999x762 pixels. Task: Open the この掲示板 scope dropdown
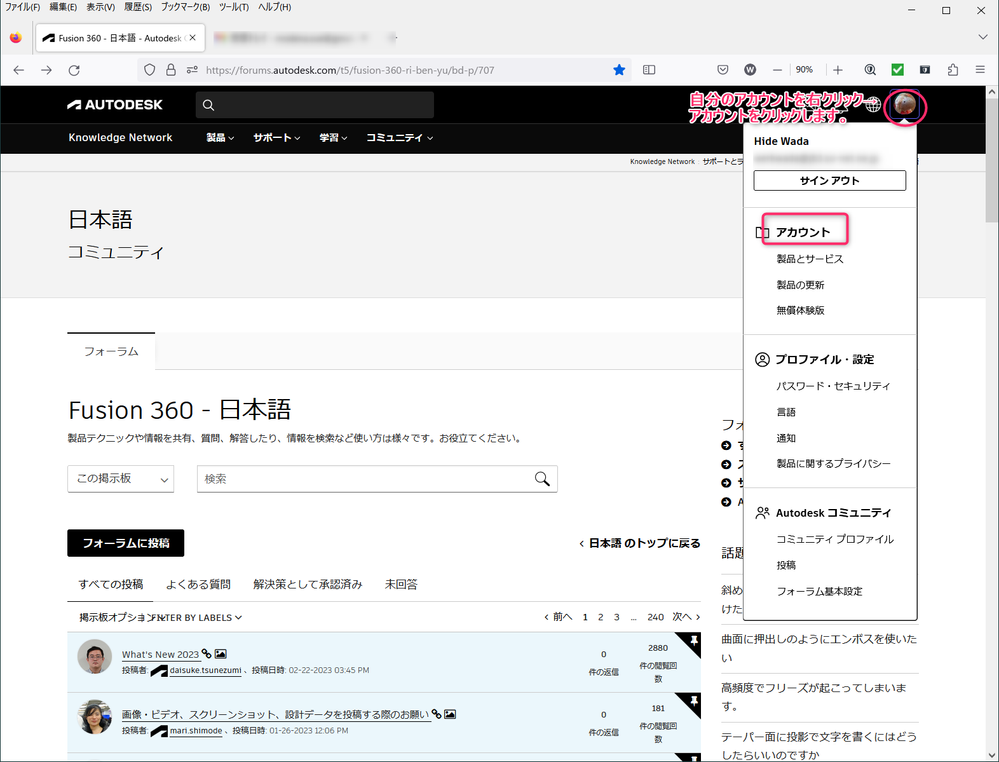(x=121, y=478)
